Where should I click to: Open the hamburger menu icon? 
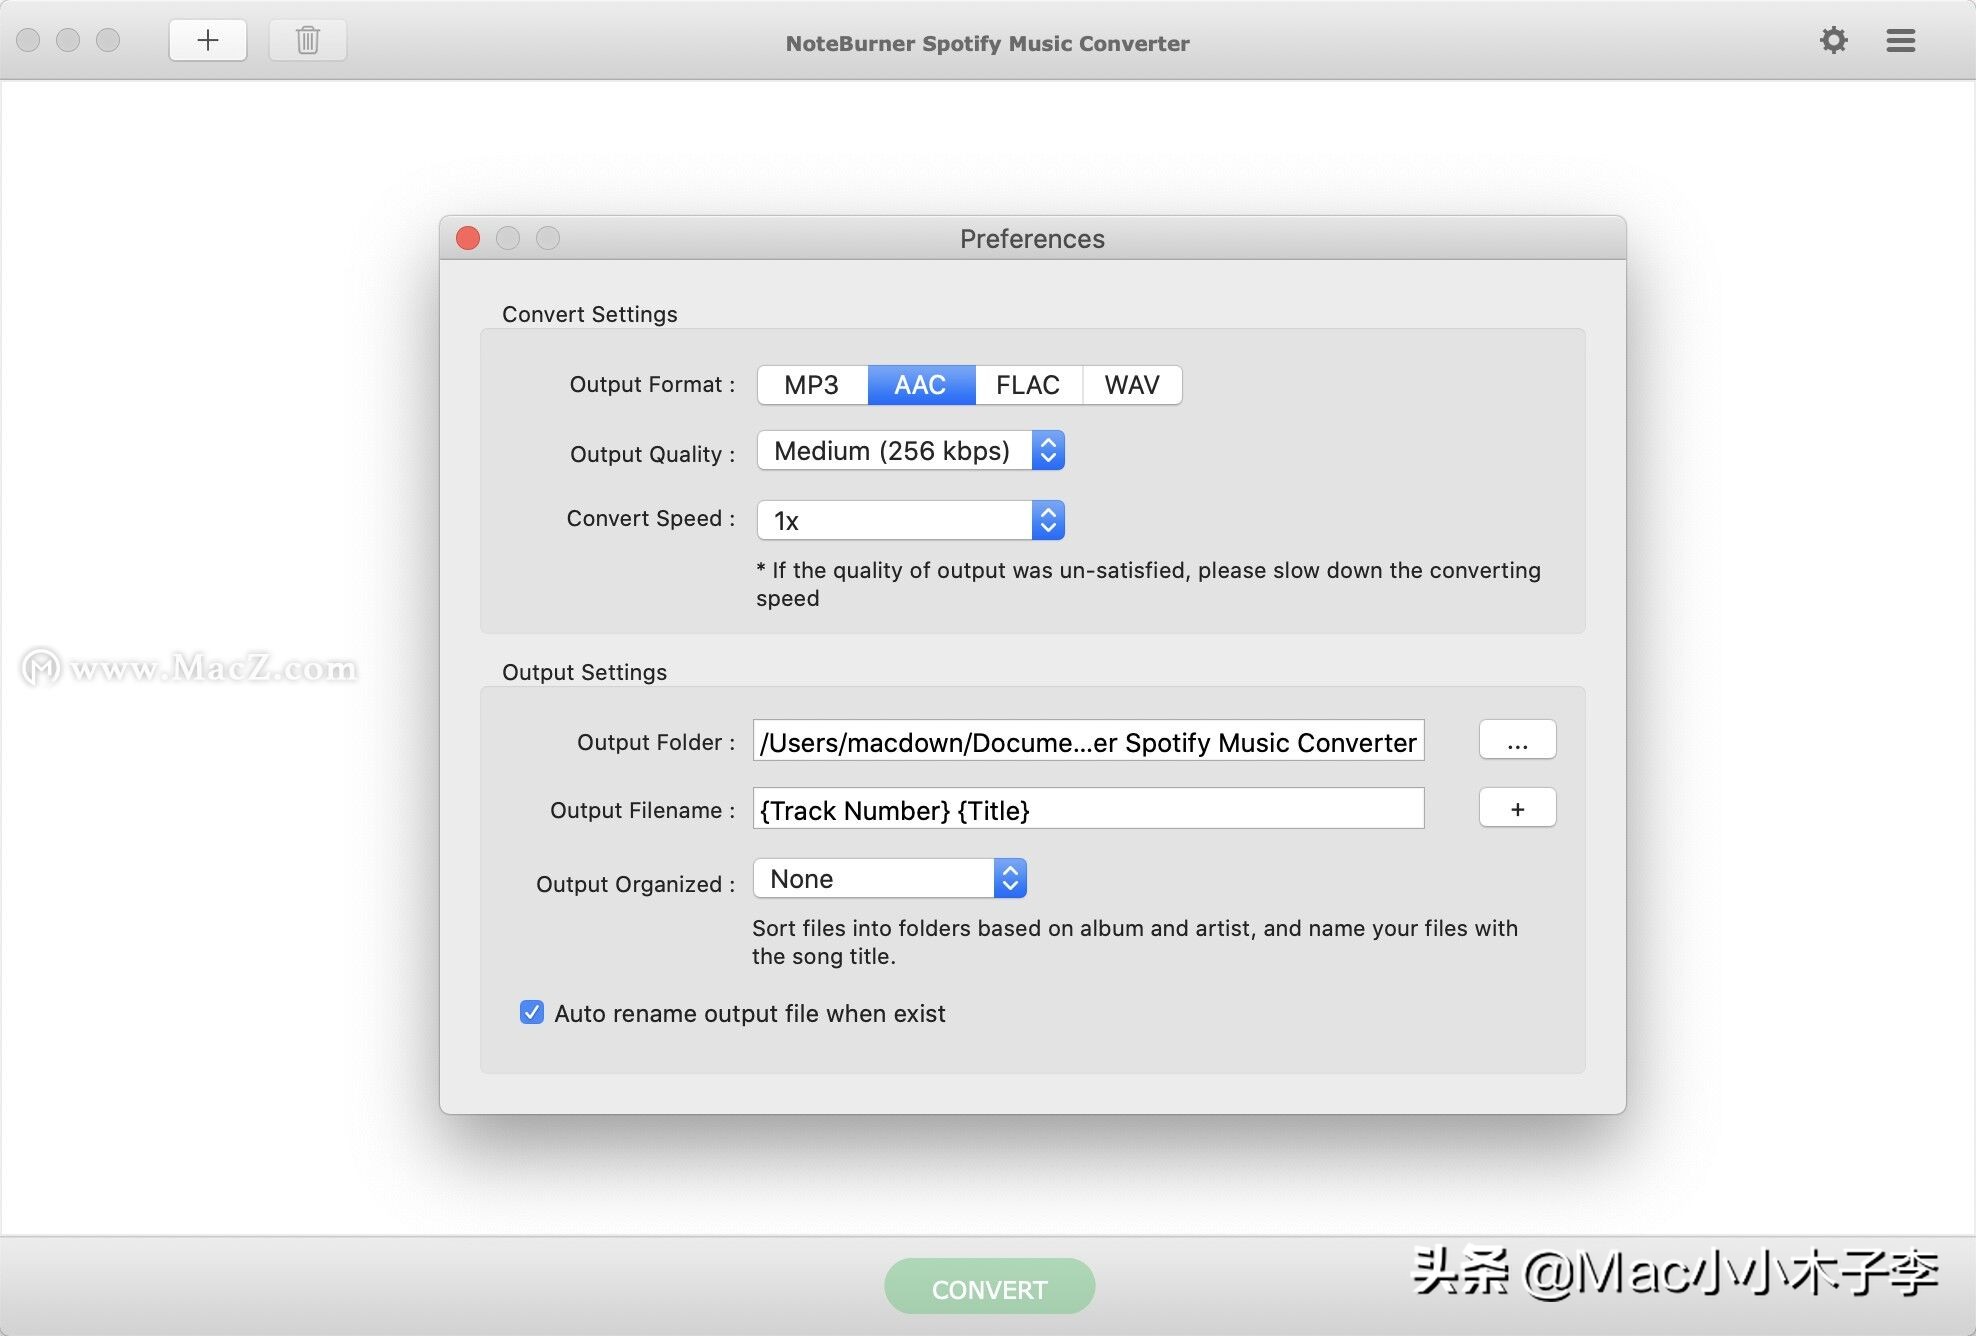[1899, 41]
